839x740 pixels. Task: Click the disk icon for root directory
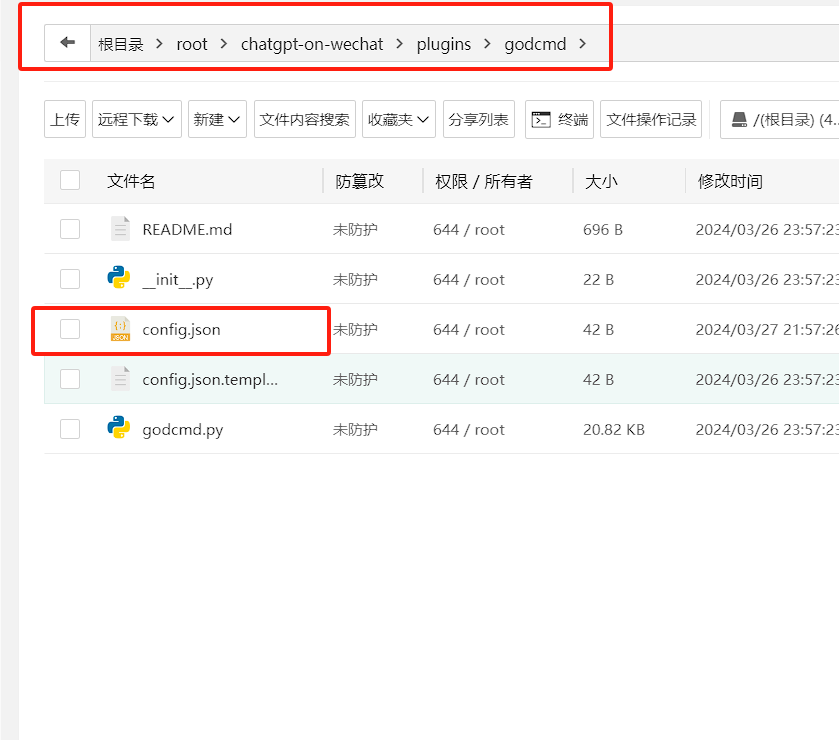click(x=739, y=119)
